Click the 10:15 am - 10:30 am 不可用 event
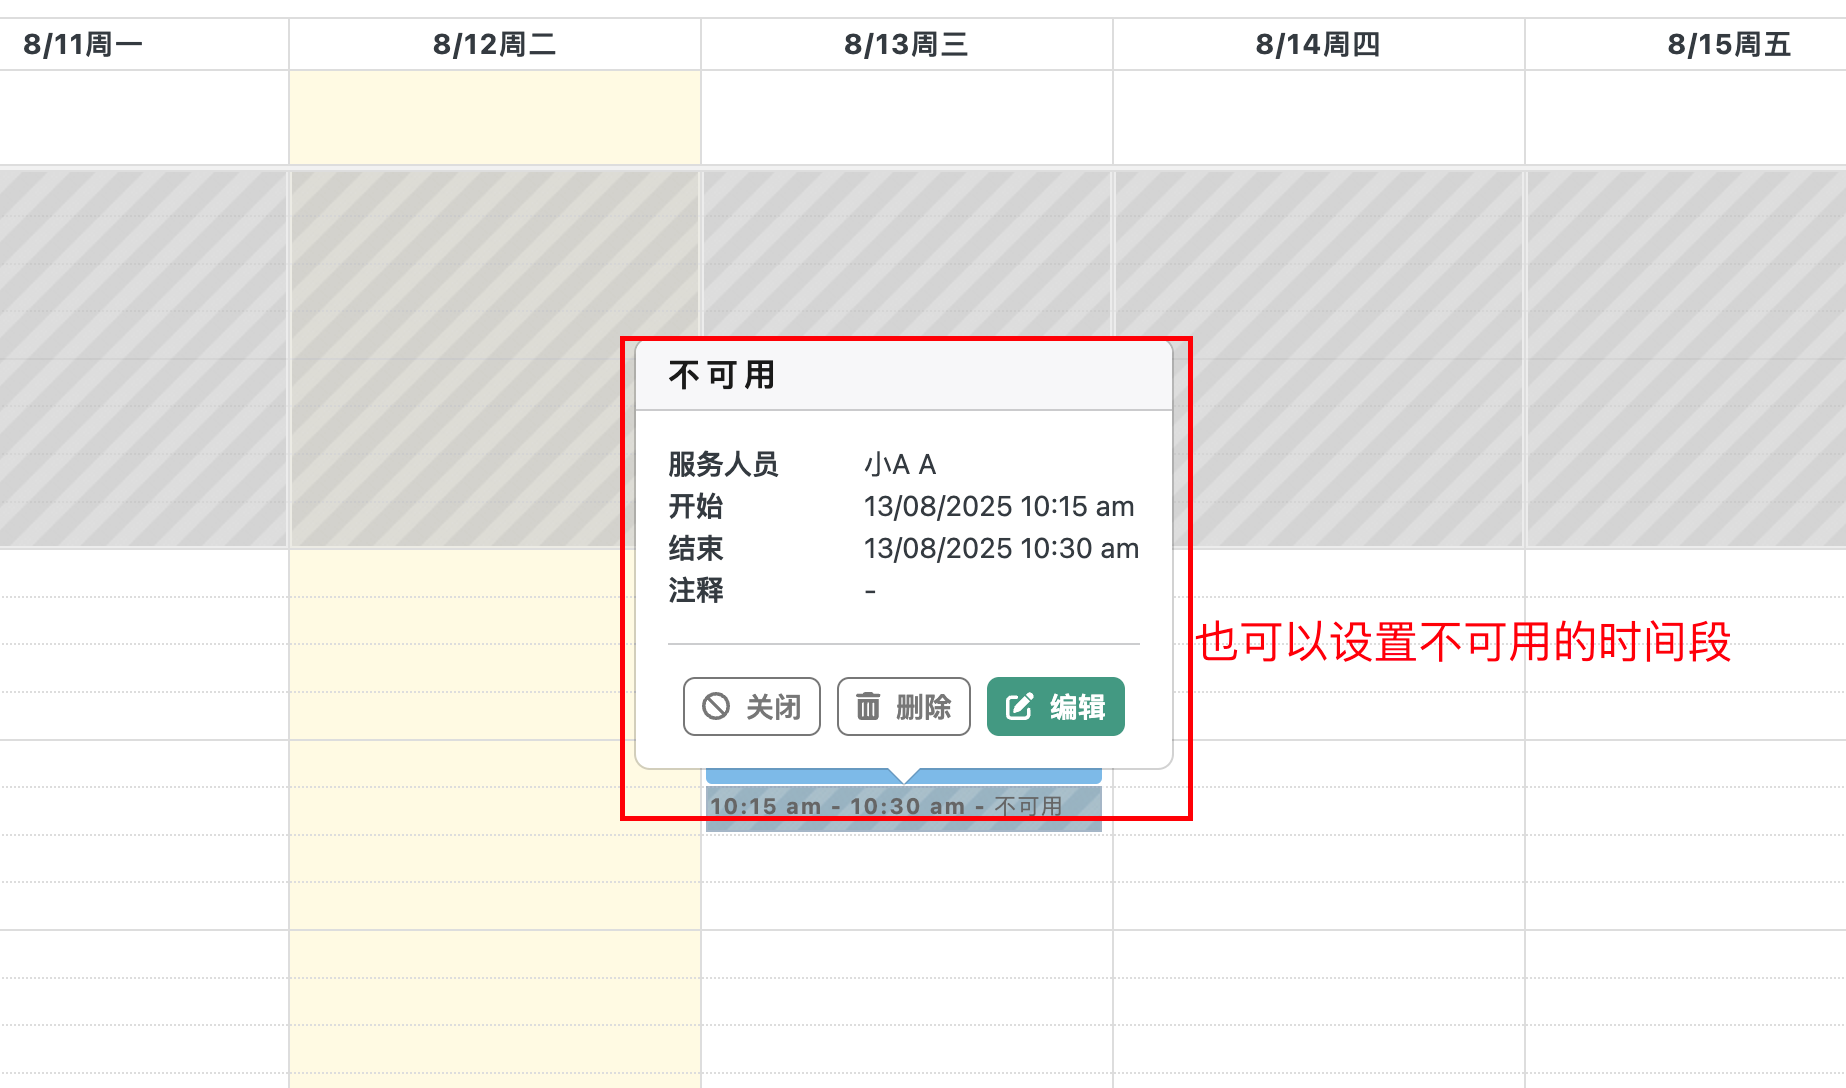This screenshot has height=1088, width=1846. tap(904, 808)
